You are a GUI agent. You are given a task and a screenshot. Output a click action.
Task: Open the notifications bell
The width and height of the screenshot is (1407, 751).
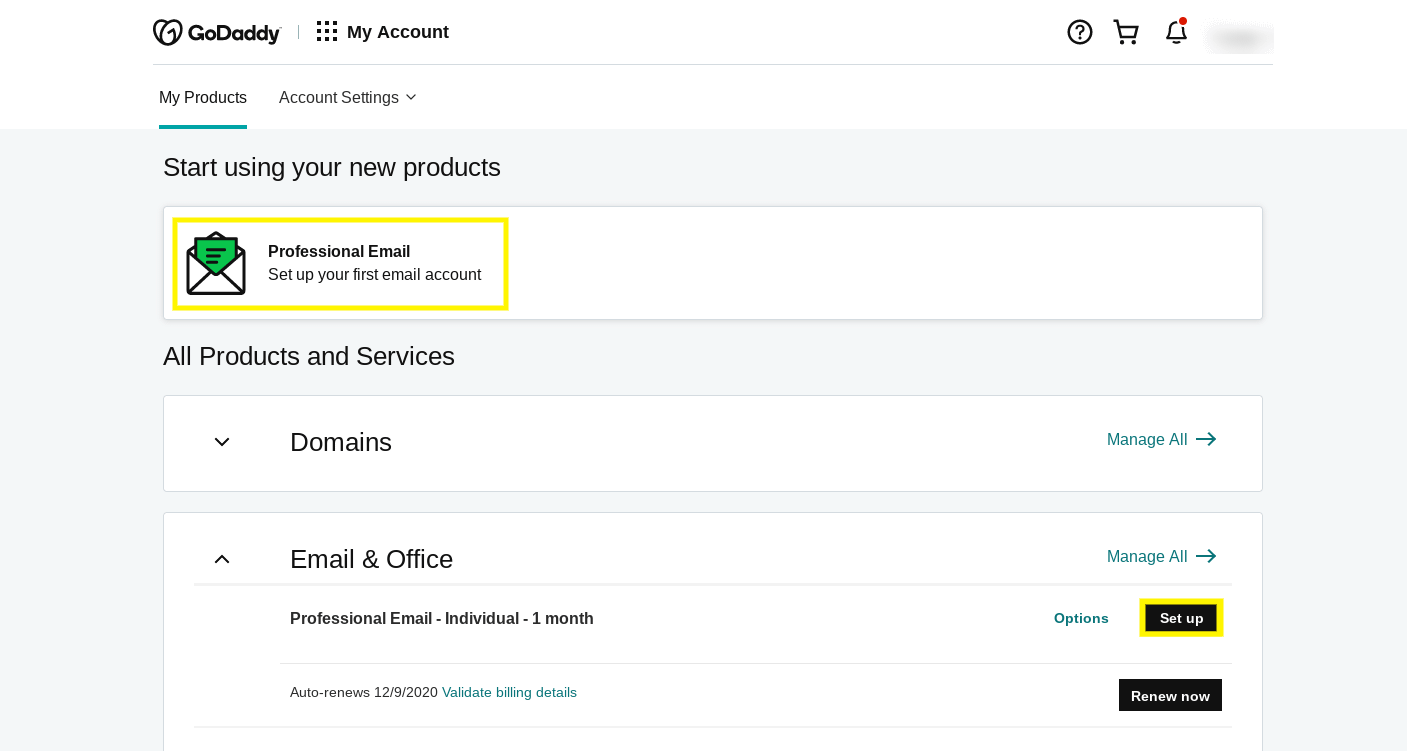pyautogui.click(x=1176, y=32)
